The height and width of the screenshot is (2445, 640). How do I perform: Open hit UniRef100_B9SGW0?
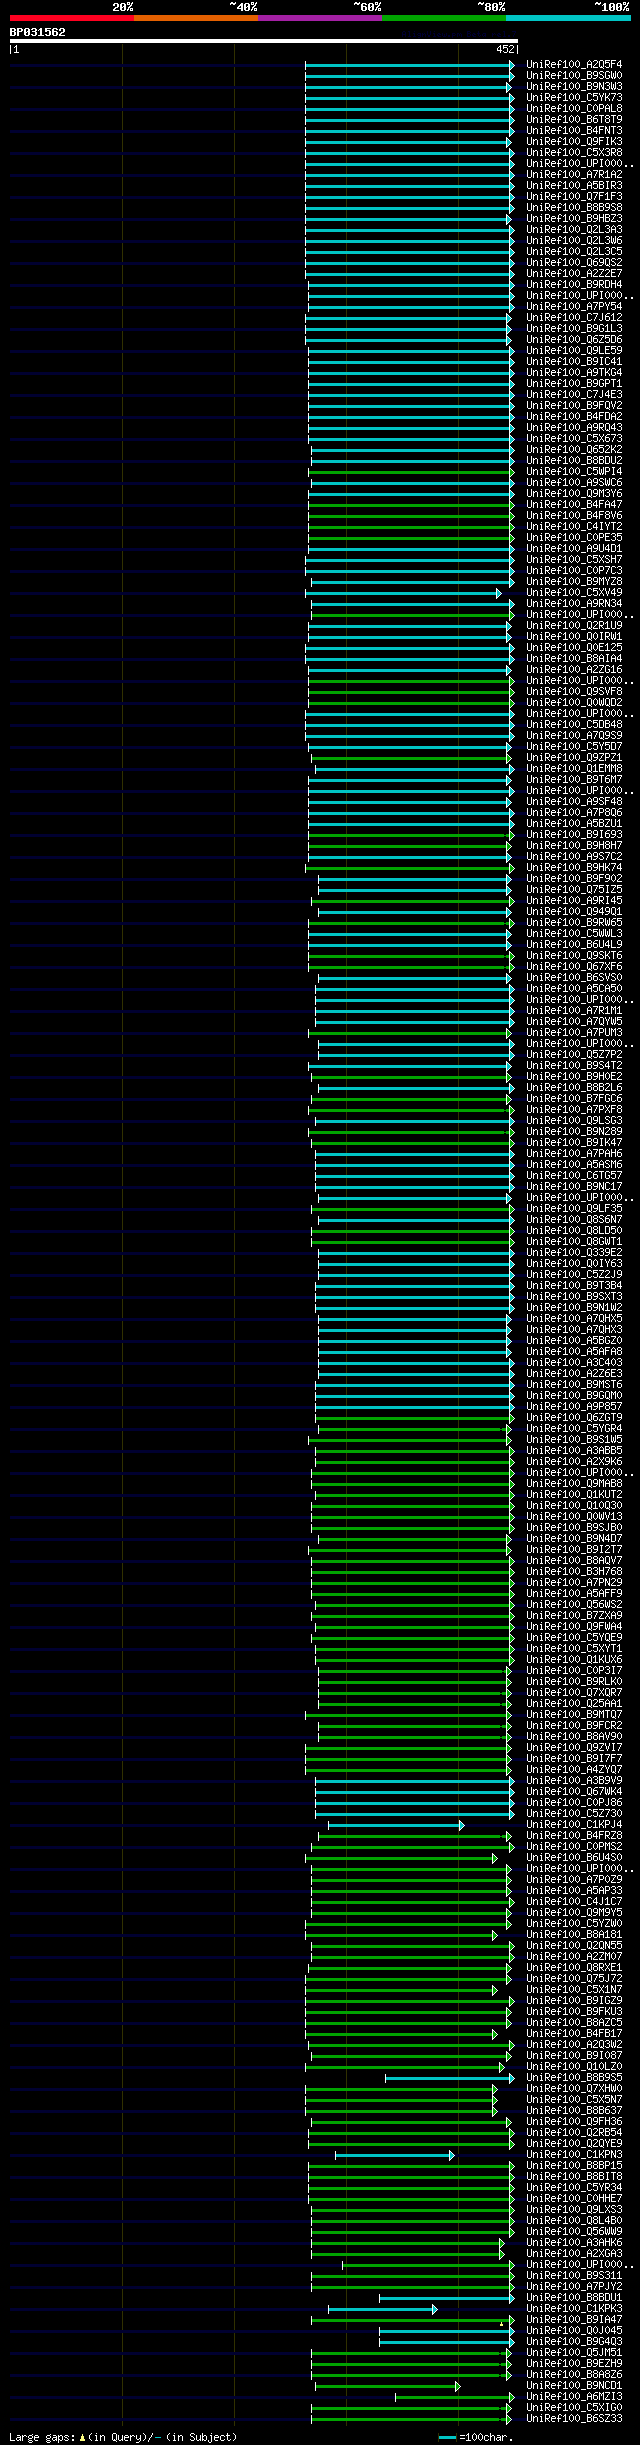pyautogui.click(x=574, y=76)
